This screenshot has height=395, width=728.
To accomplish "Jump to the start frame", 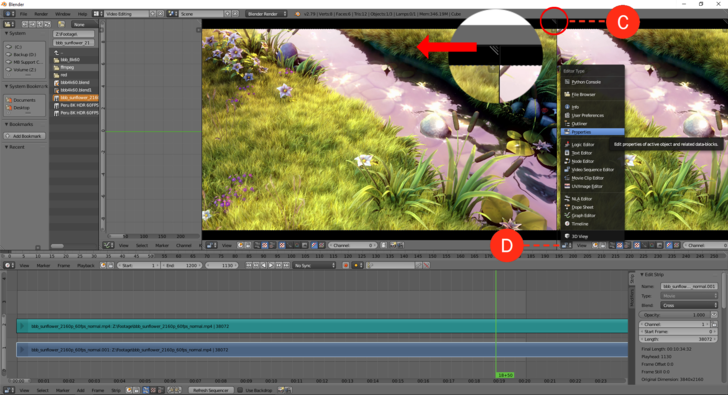I will (x=249, y=265).
